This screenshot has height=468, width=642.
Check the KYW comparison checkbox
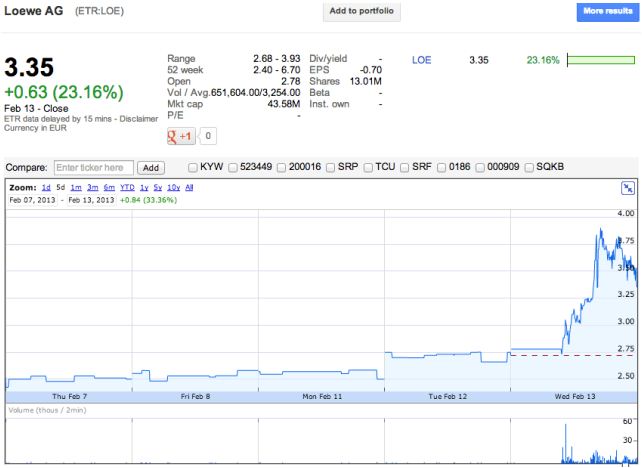194,167
